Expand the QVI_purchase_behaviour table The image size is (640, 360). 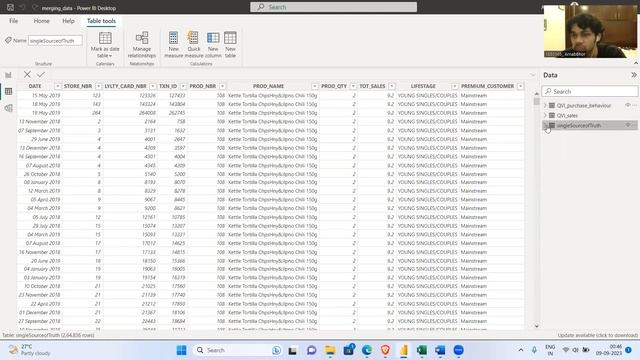pos(545,105)
